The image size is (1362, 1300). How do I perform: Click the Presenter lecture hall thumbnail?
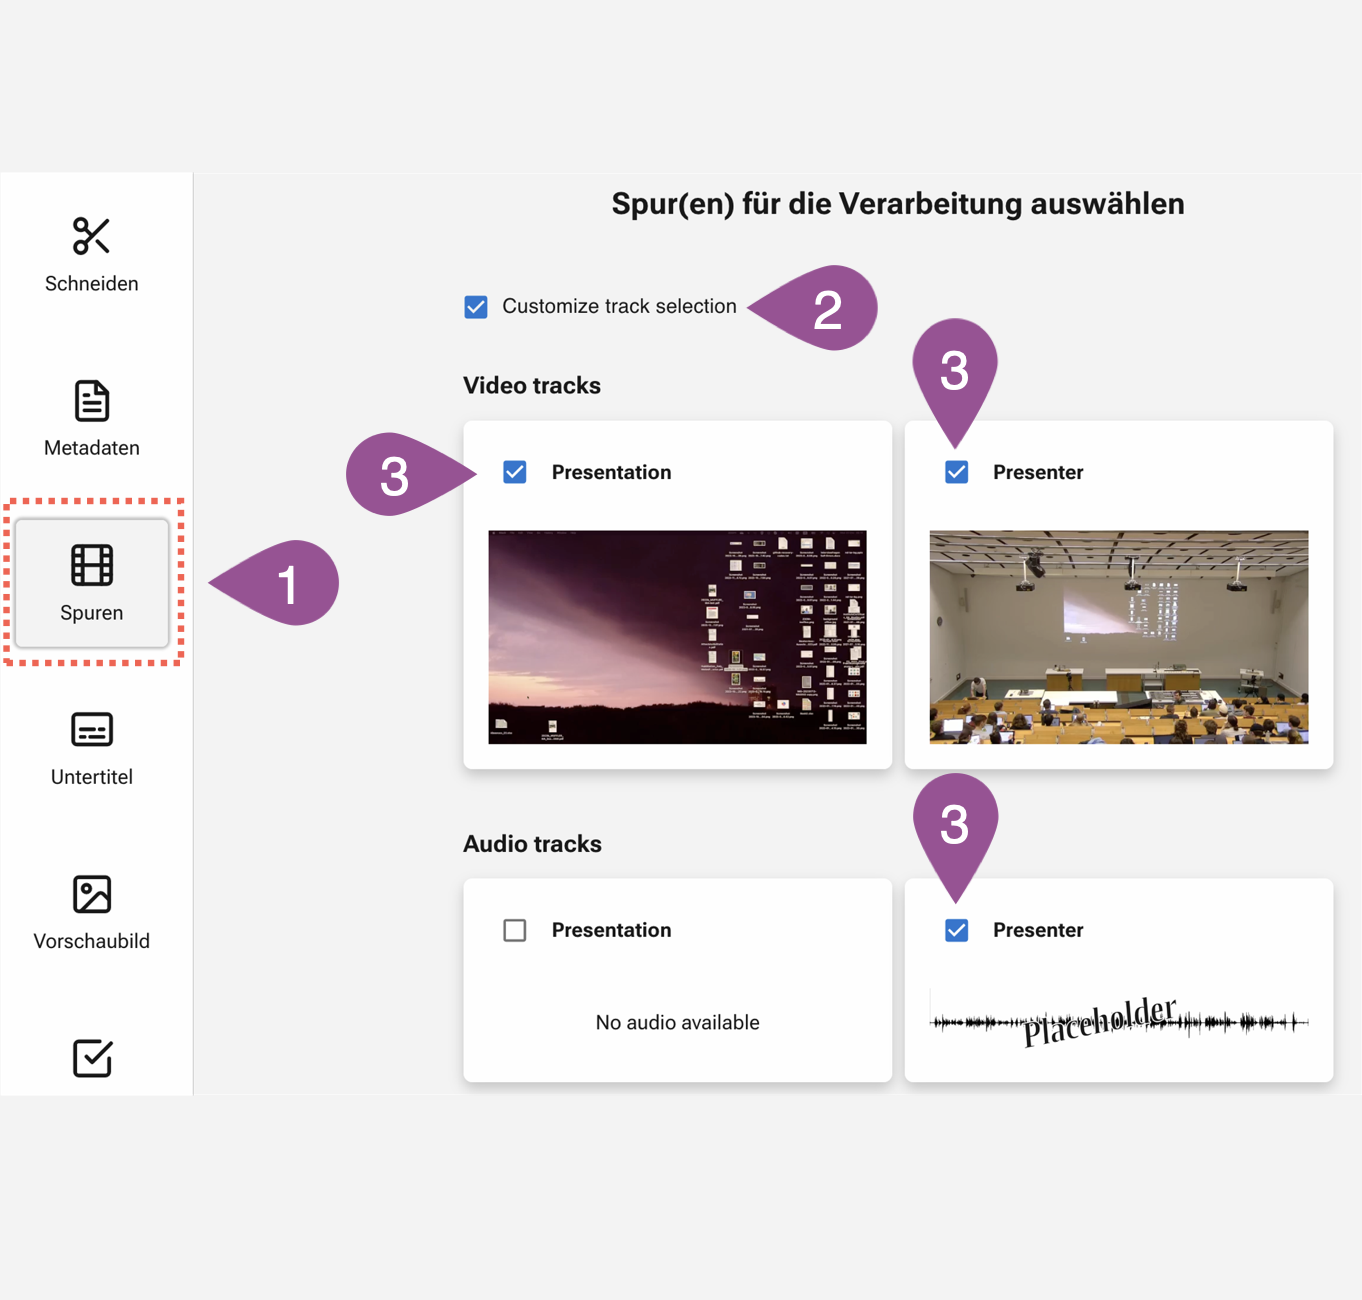pyautogui.click(x=1118, y=637)
